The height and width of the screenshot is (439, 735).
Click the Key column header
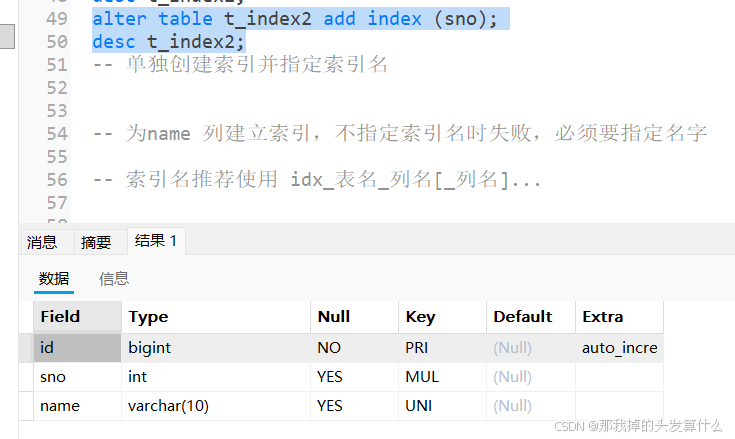442,317
